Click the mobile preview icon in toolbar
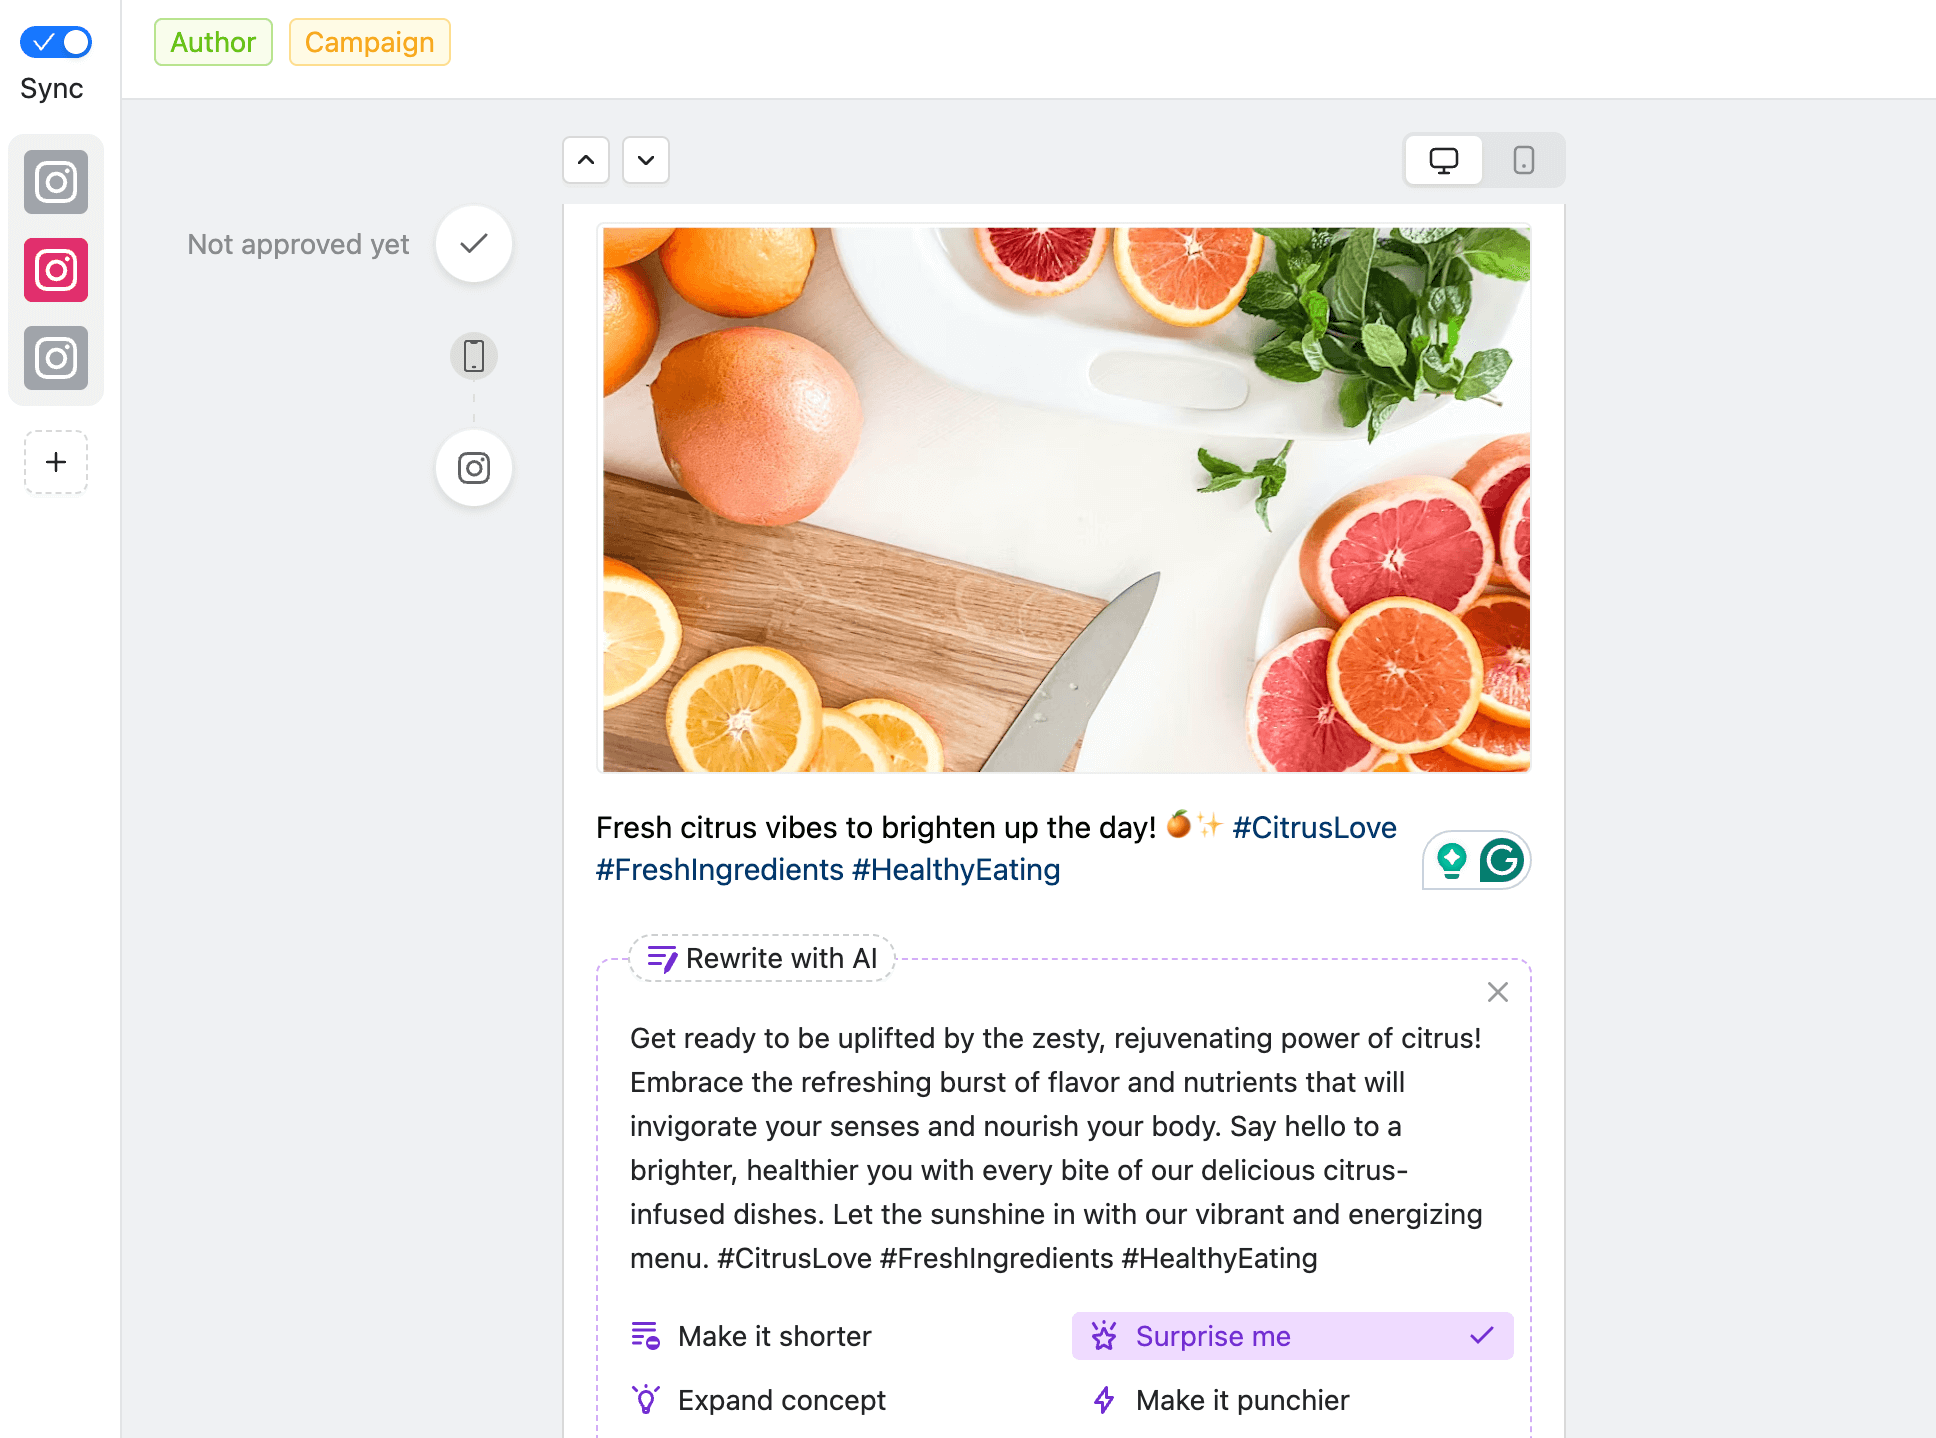 (x=1524, y=159)
